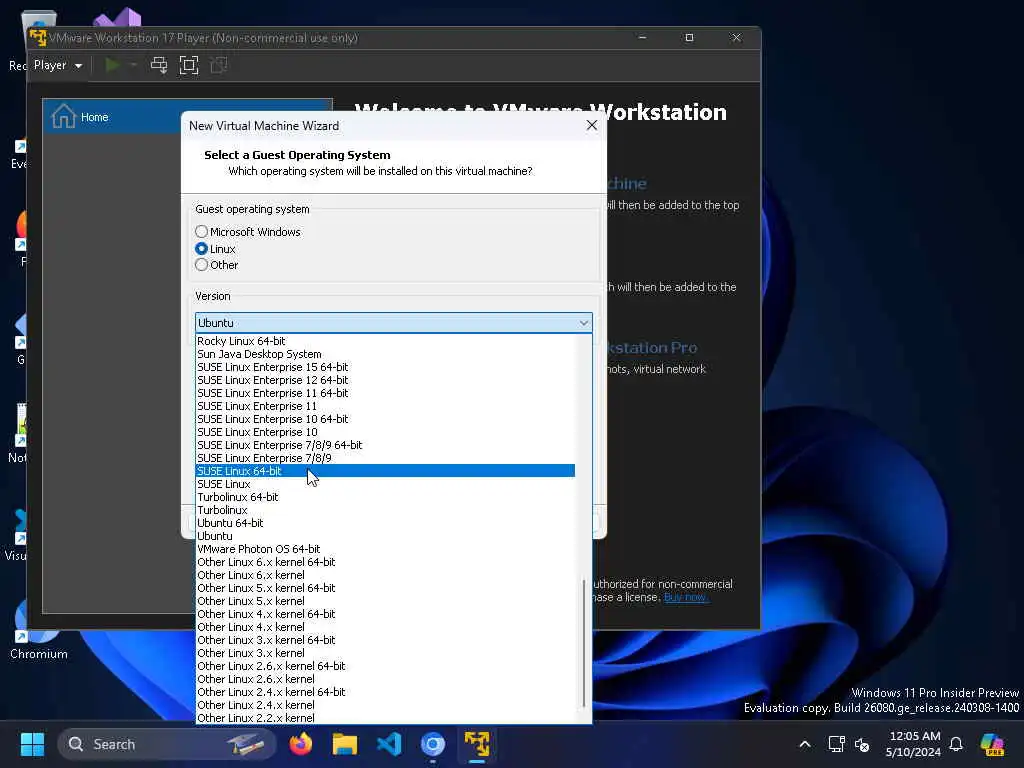1024x768 pixels.
Task: Choose SUSE Linux Enterprise 10 64-bit
Action: (385, 419)
